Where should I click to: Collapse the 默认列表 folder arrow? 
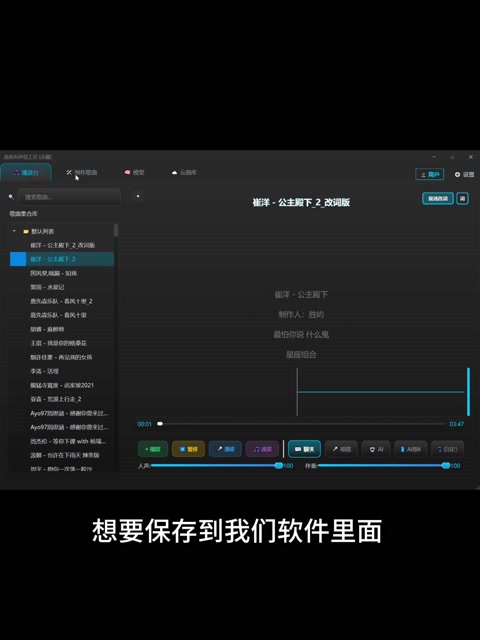tap(14, 231)
